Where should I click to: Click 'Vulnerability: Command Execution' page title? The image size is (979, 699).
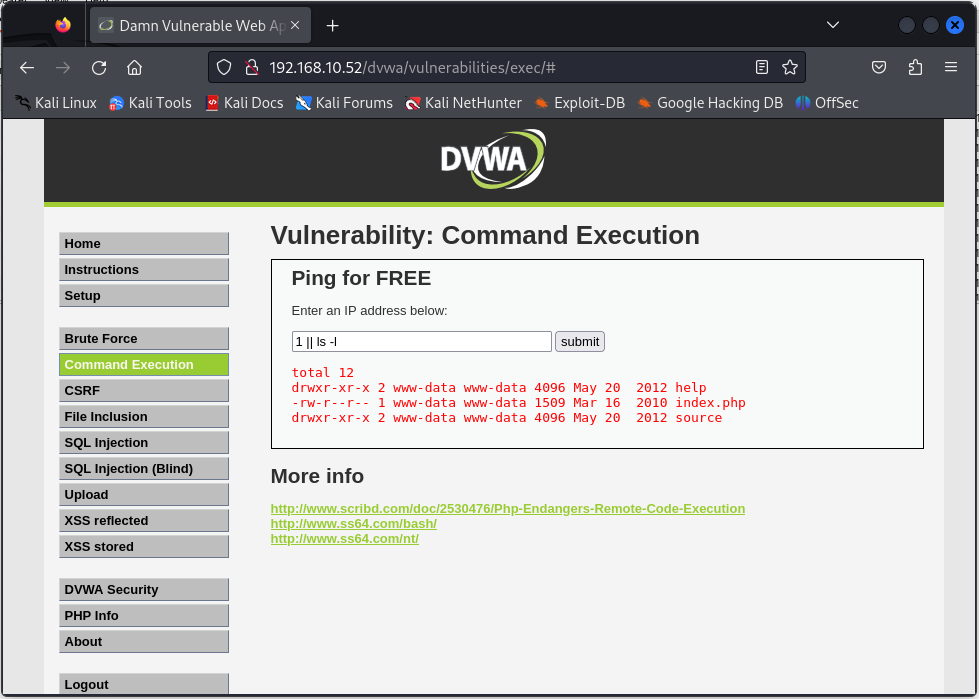[485, 235]
